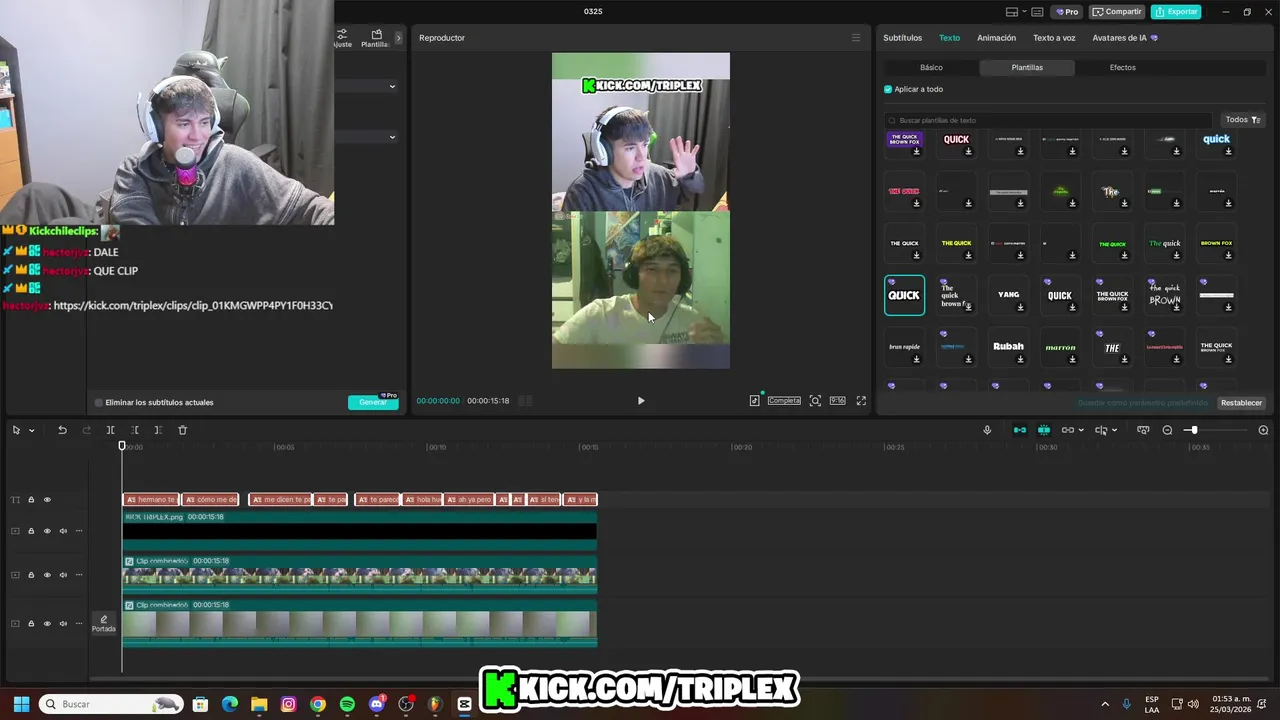Viewport: 1280px width, 720px height.
Task: Toggle auto snapping in timeline toolbar
Action: pyautogui.click(x=1044, y=430)
